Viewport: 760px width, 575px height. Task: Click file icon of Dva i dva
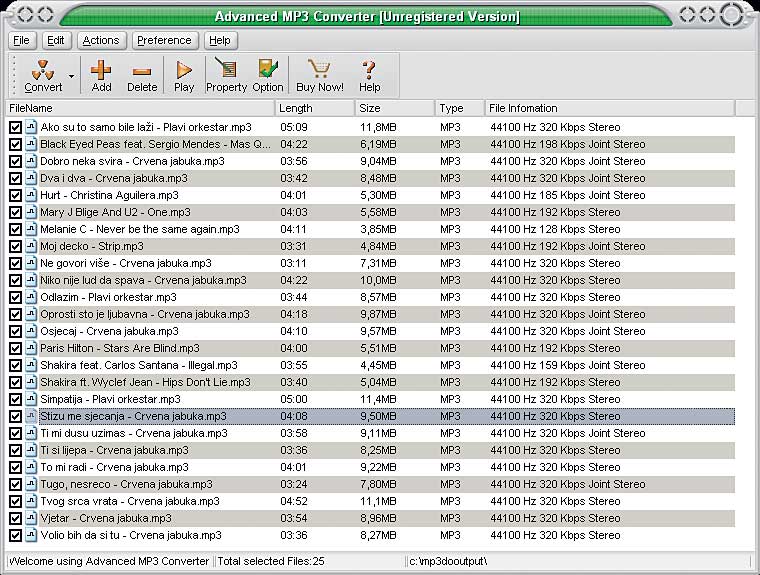(31, 178)
